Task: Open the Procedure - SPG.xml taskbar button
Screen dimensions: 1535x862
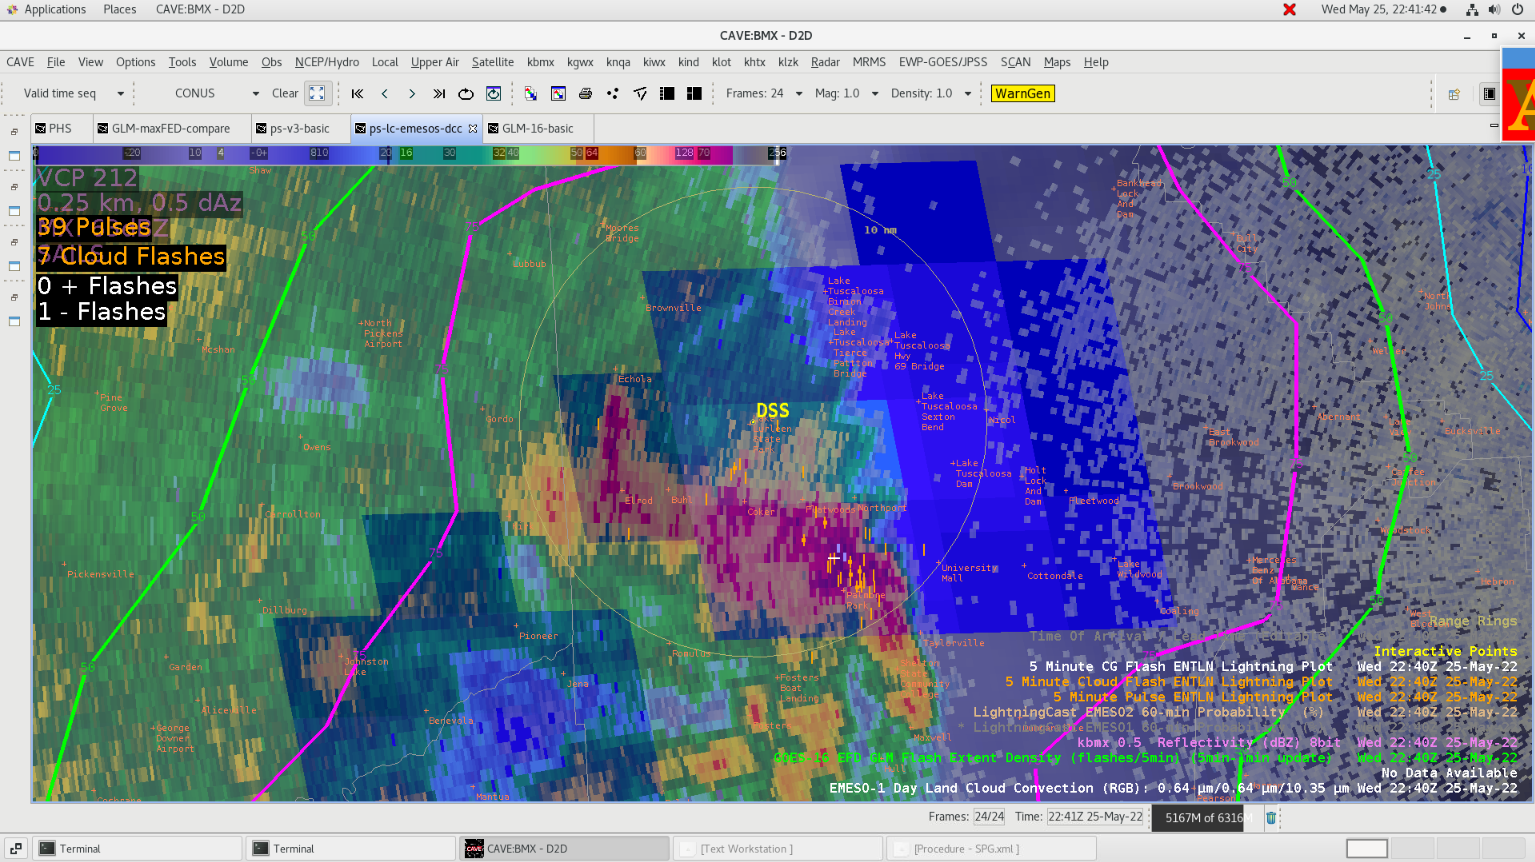Action: [991, 848]
